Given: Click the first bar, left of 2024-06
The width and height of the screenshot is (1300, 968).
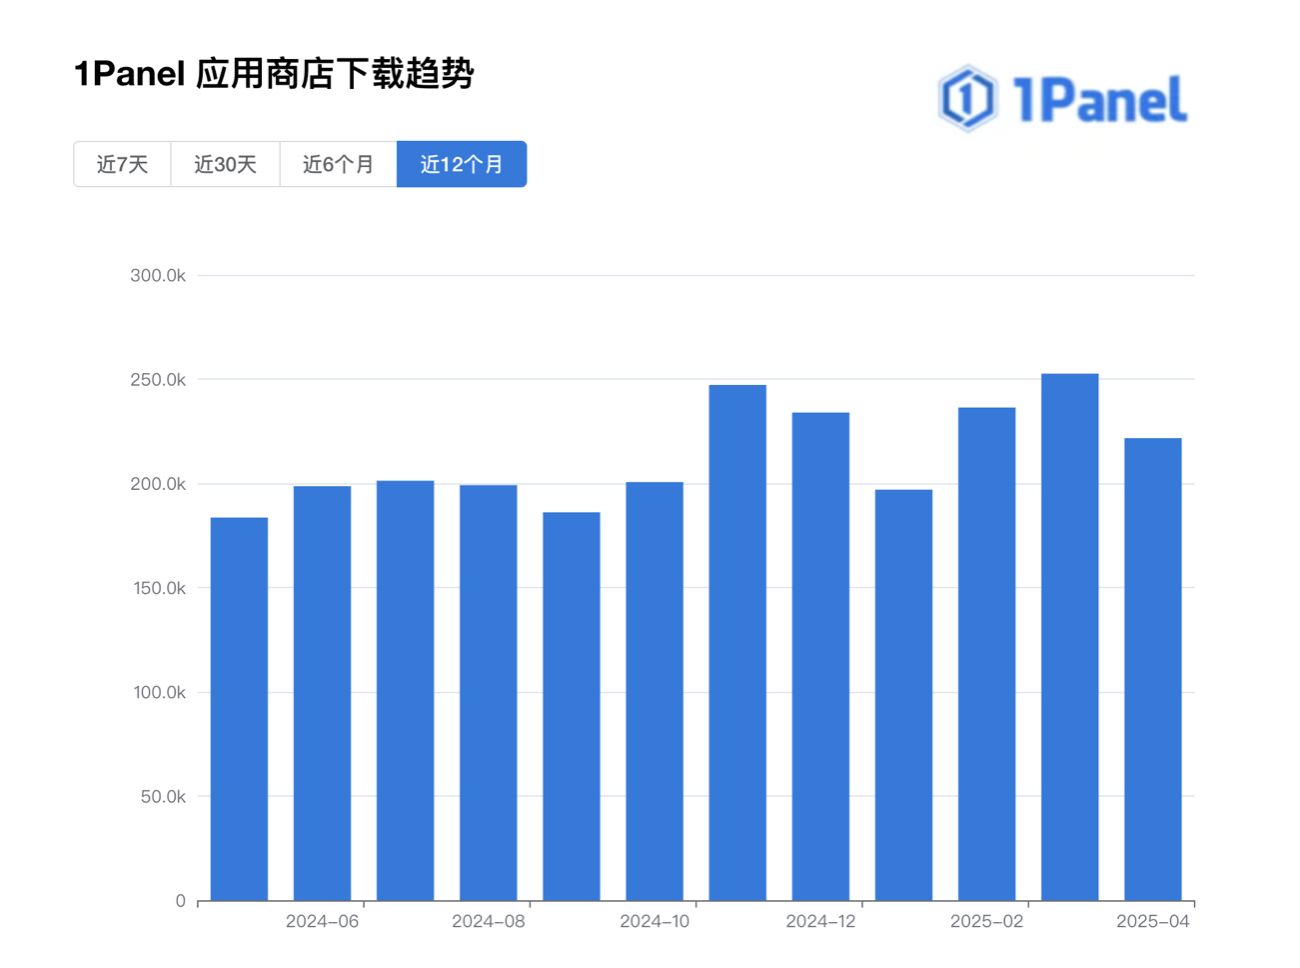Looking at the screenshot, I should [239, 709].
